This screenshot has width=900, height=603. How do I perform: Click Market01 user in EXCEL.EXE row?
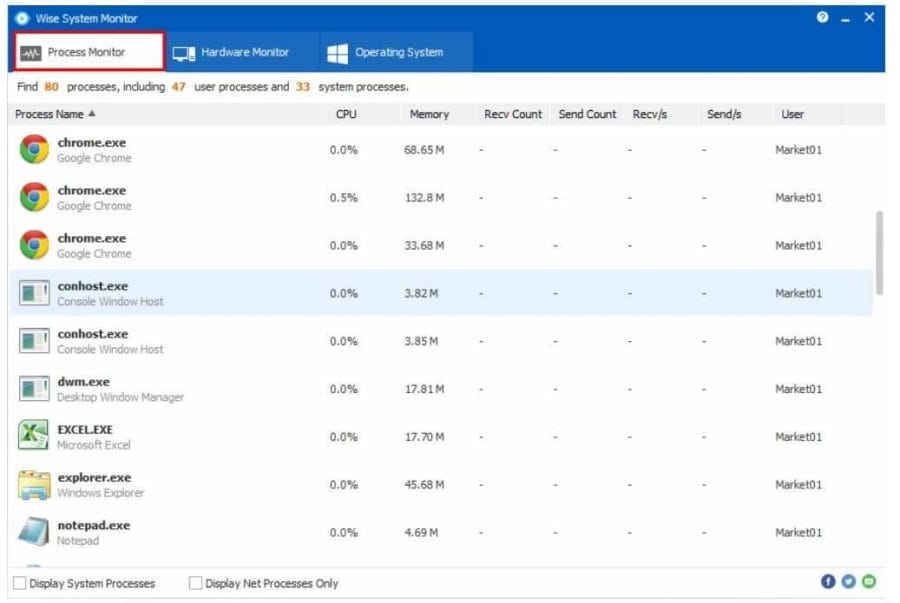click(798, 437)
